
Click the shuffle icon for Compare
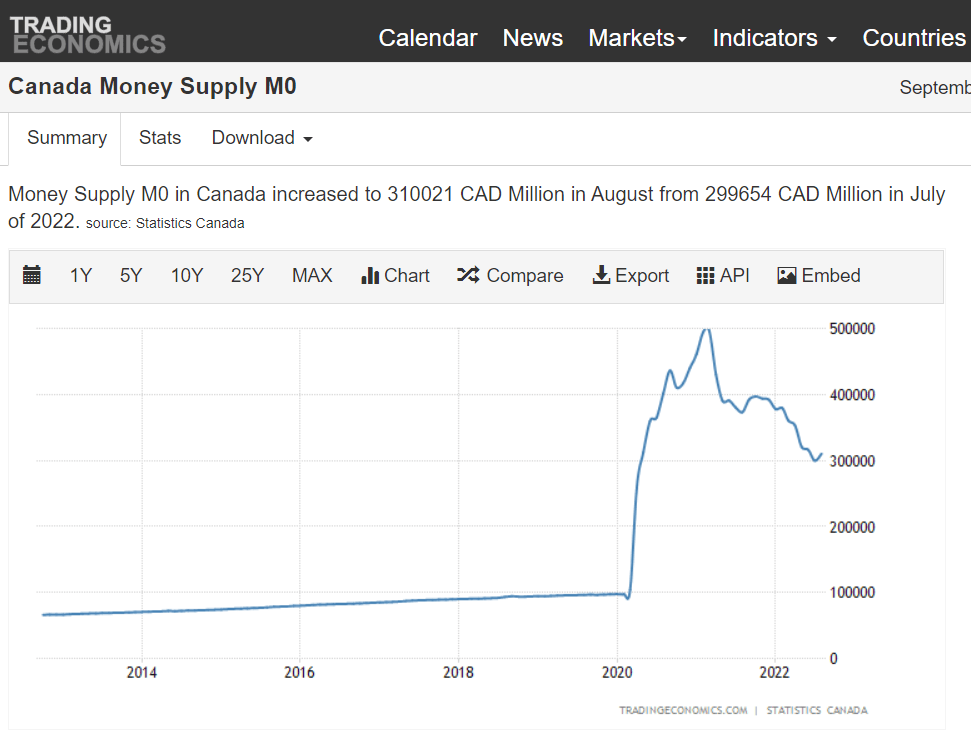[x=468, y=276]
